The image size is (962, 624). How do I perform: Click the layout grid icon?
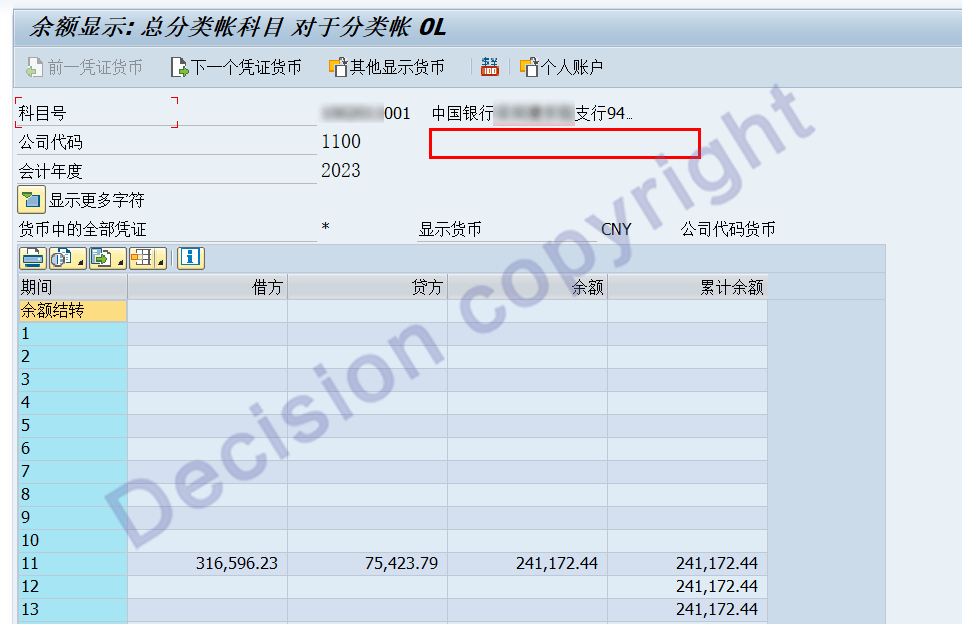point(142,258)
